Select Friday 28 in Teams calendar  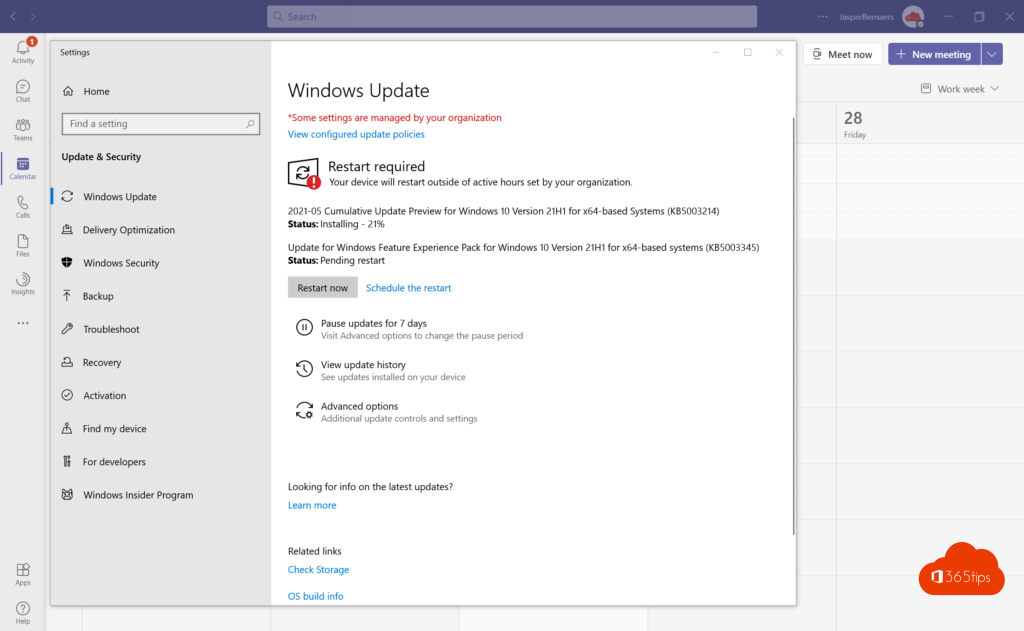(x=854, y=123)
